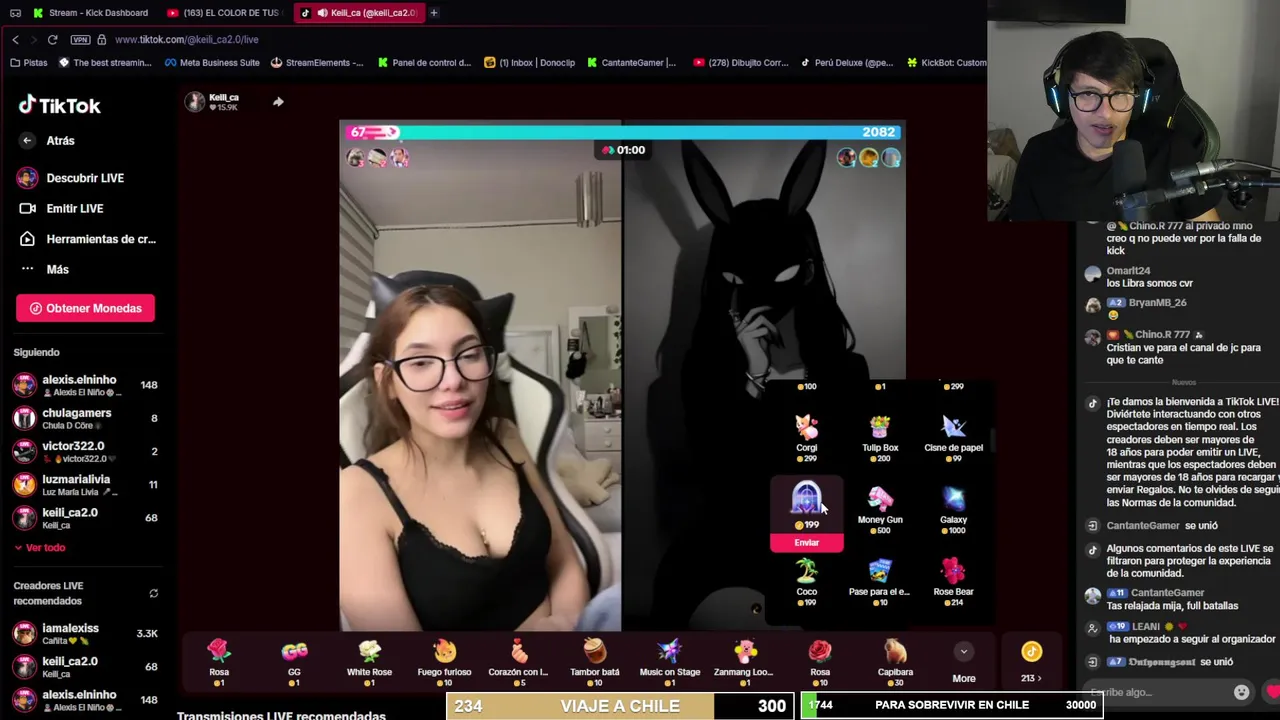Expand More gifts chevron
Image resolution: width=1280 pixels, height=720 pixels.
click(x=963, y=651)
